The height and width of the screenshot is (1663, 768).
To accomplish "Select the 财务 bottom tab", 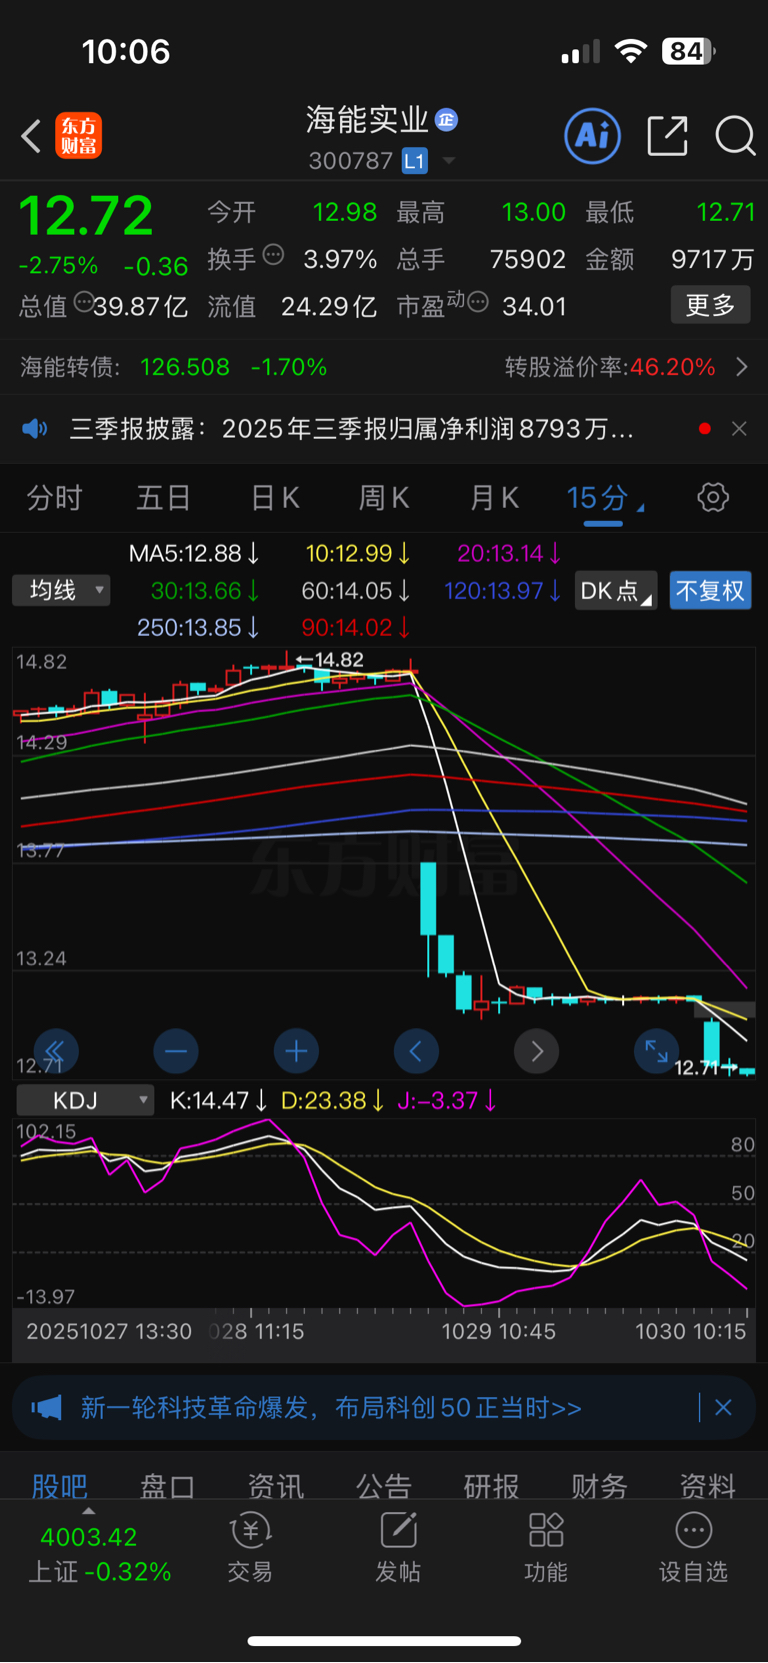I will (x=599, y=1486).
